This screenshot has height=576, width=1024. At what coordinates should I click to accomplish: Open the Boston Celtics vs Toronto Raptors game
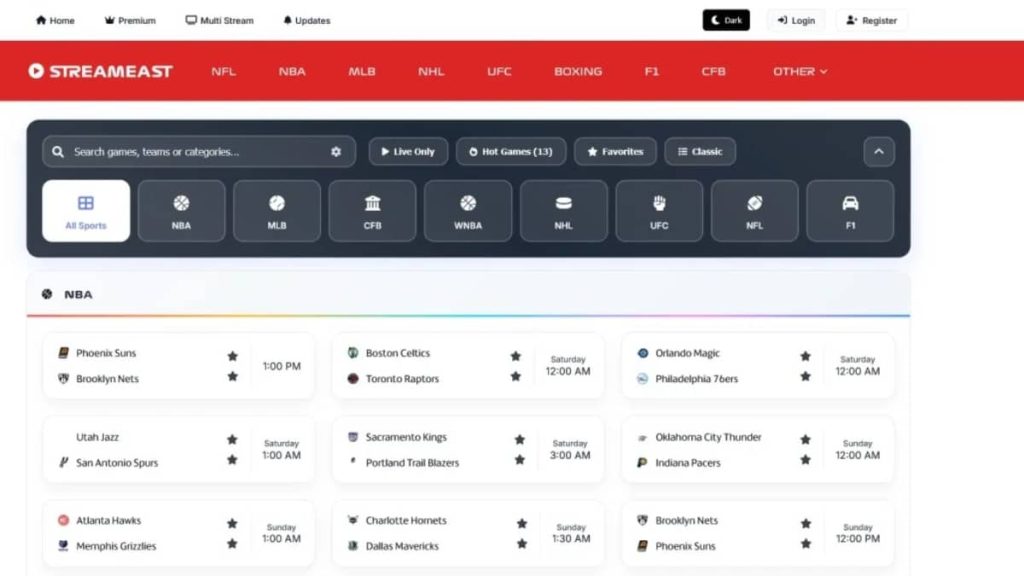pos(468,366)
